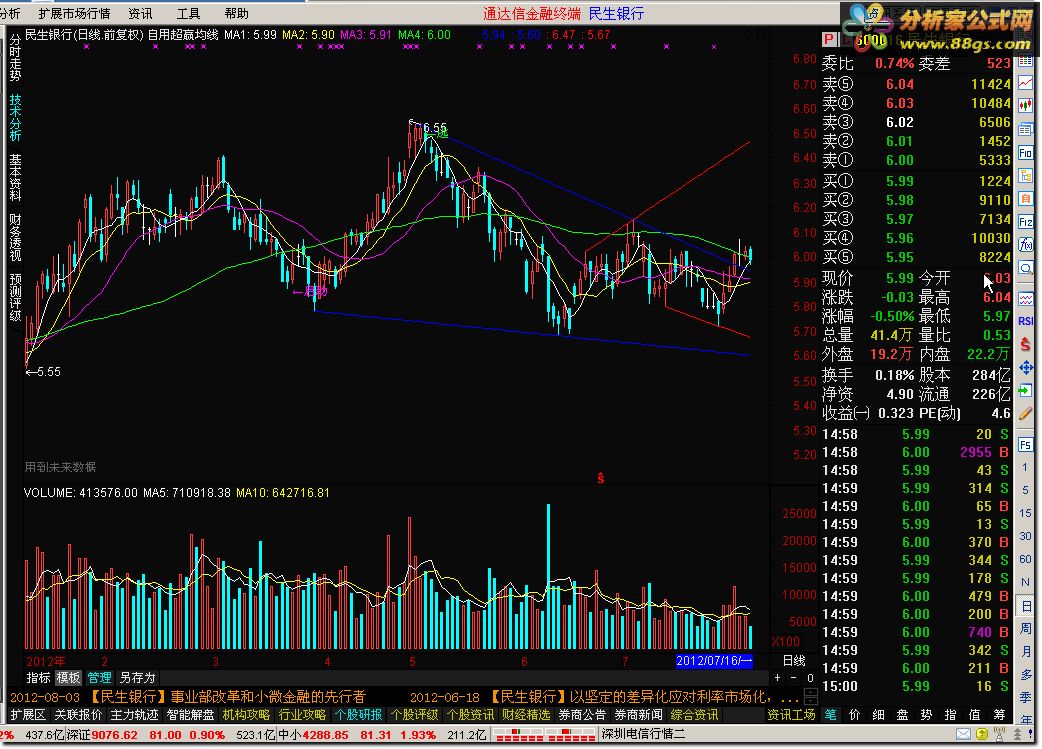This screenshot has height=749, width=1042.
Task: Select the pencil drawing tool icon
Action: point(1026,413)
